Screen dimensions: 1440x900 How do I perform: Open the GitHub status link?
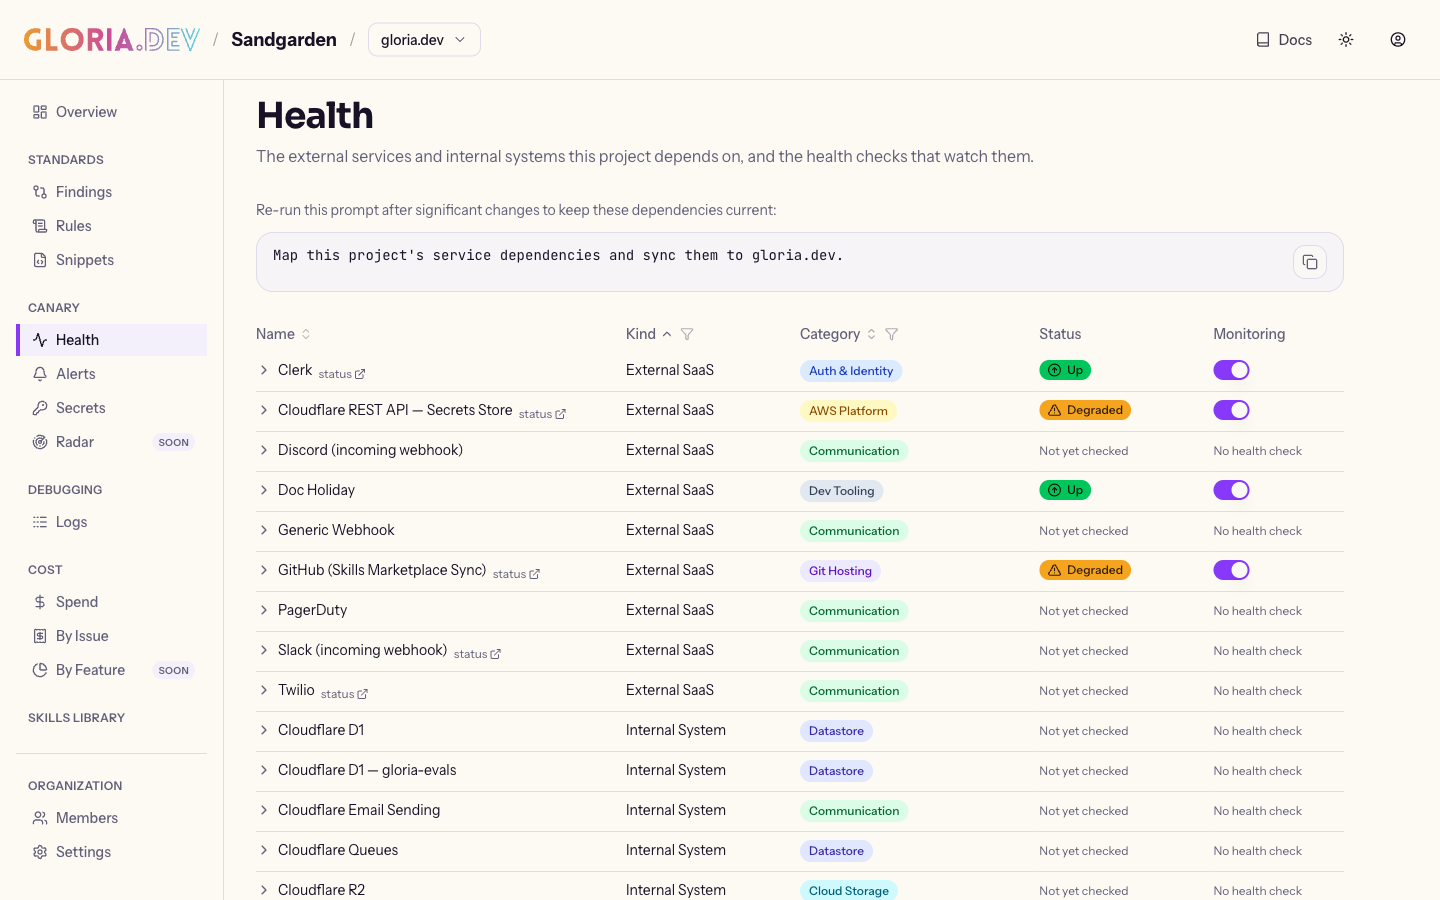516,574
